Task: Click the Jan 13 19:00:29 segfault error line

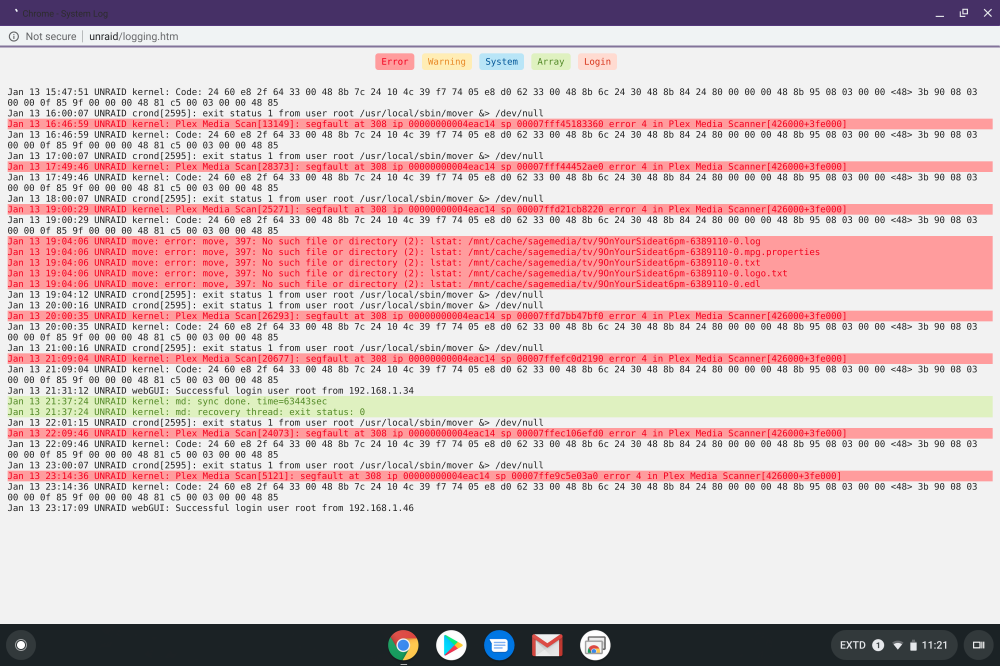Action: (500, 209)
